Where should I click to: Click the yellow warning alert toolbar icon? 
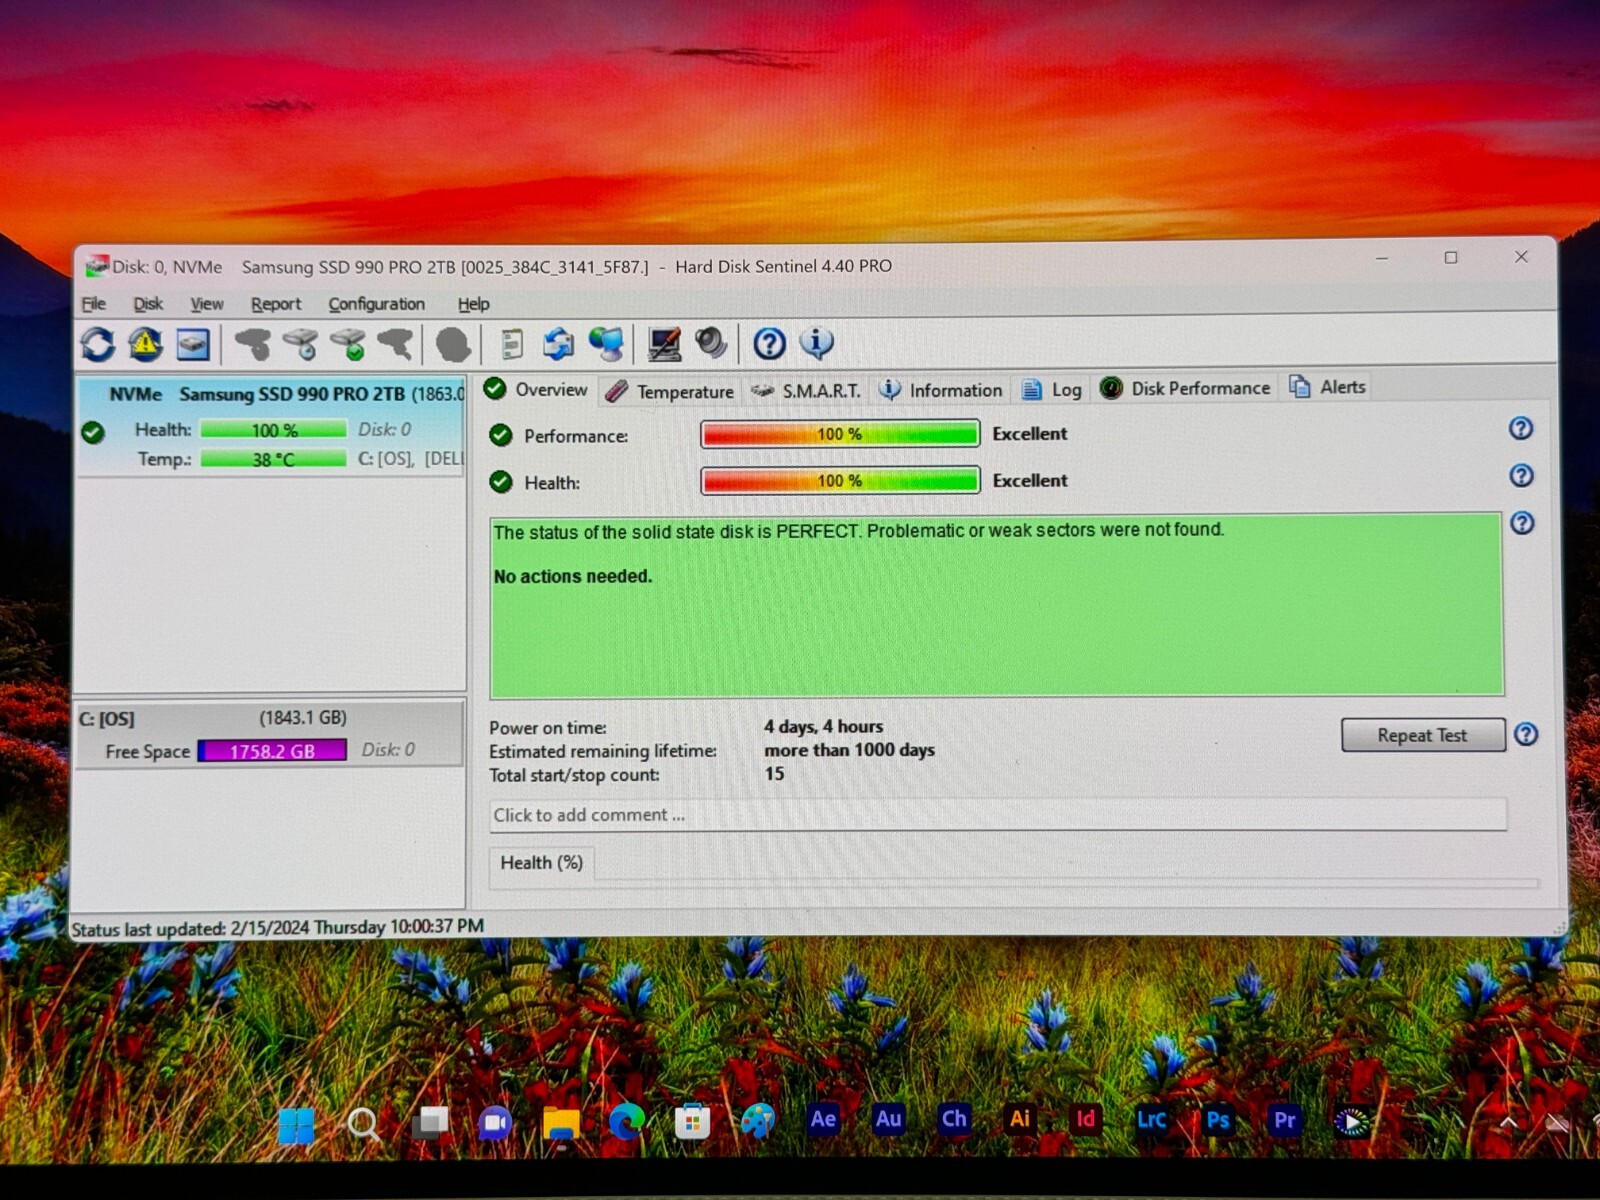[145, 345]
